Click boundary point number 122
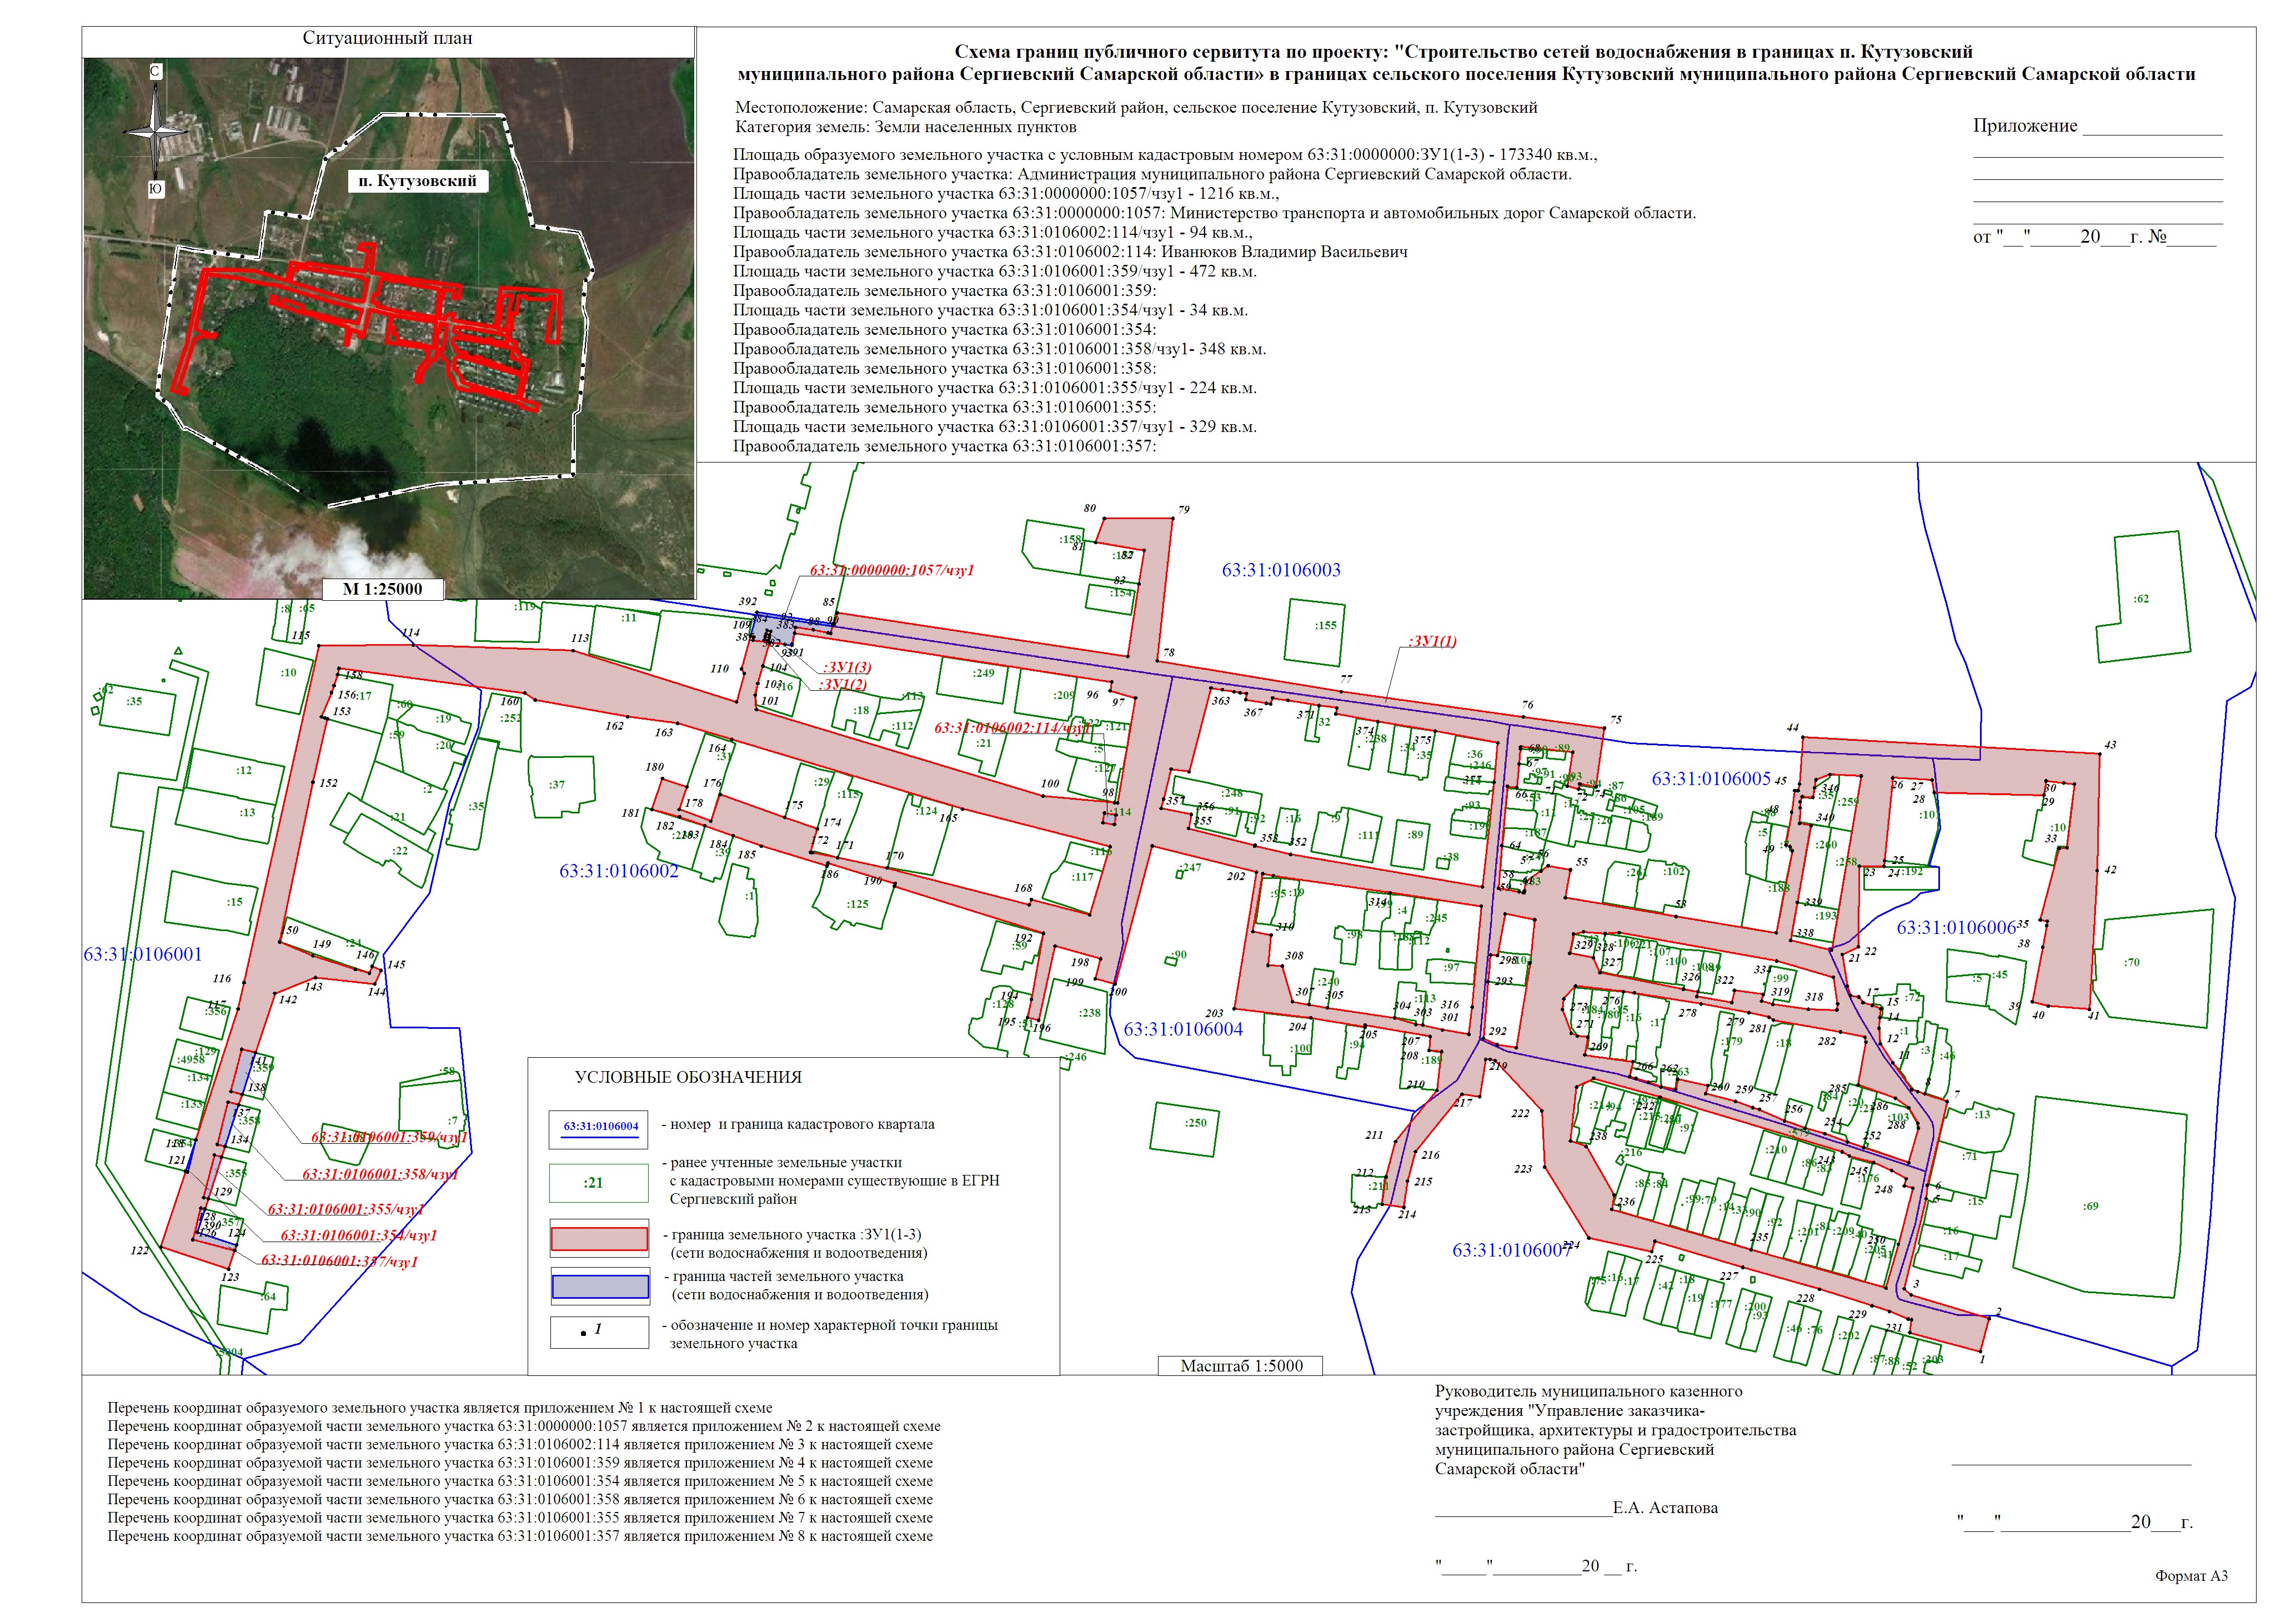2296x1623 pixels. pos(139,1250)
